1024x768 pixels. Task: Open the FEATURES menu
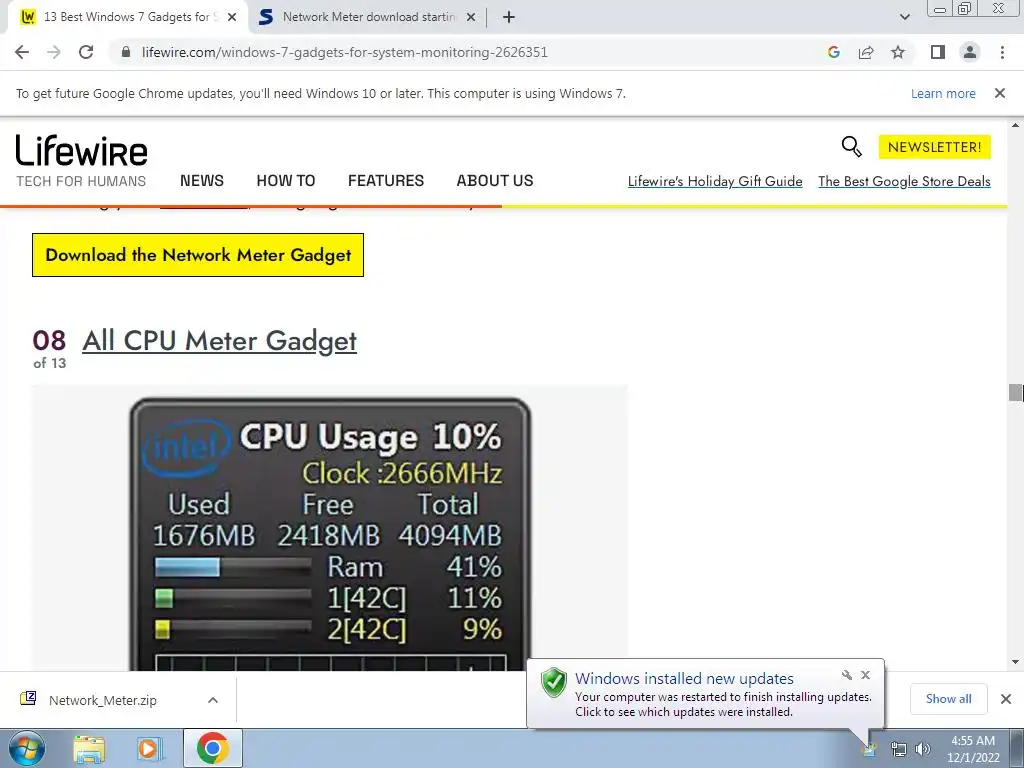[x=386, y=181]
